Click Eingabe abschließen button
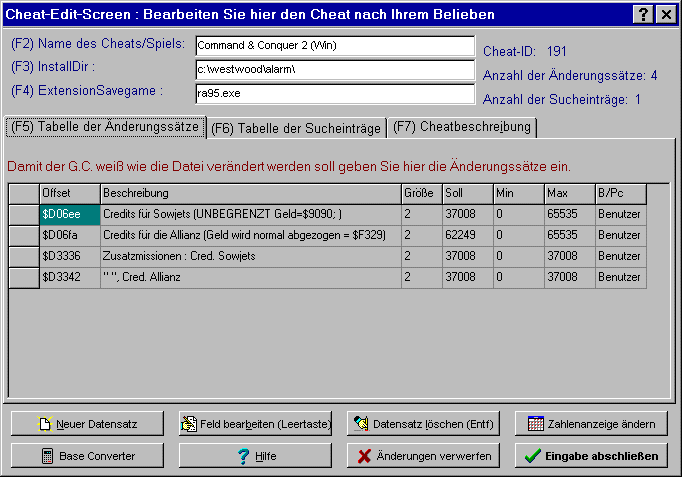 click(591, 456)
